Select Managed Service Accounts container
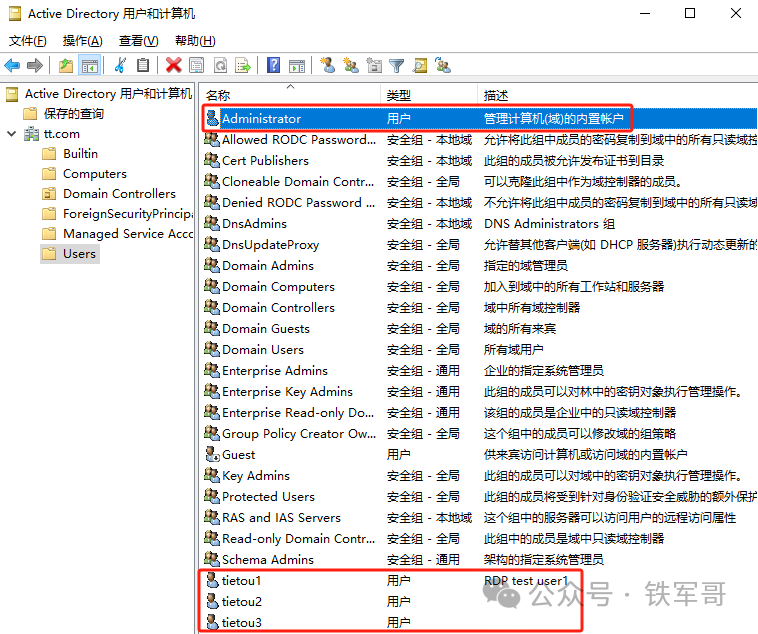 (x=128, y=234)
